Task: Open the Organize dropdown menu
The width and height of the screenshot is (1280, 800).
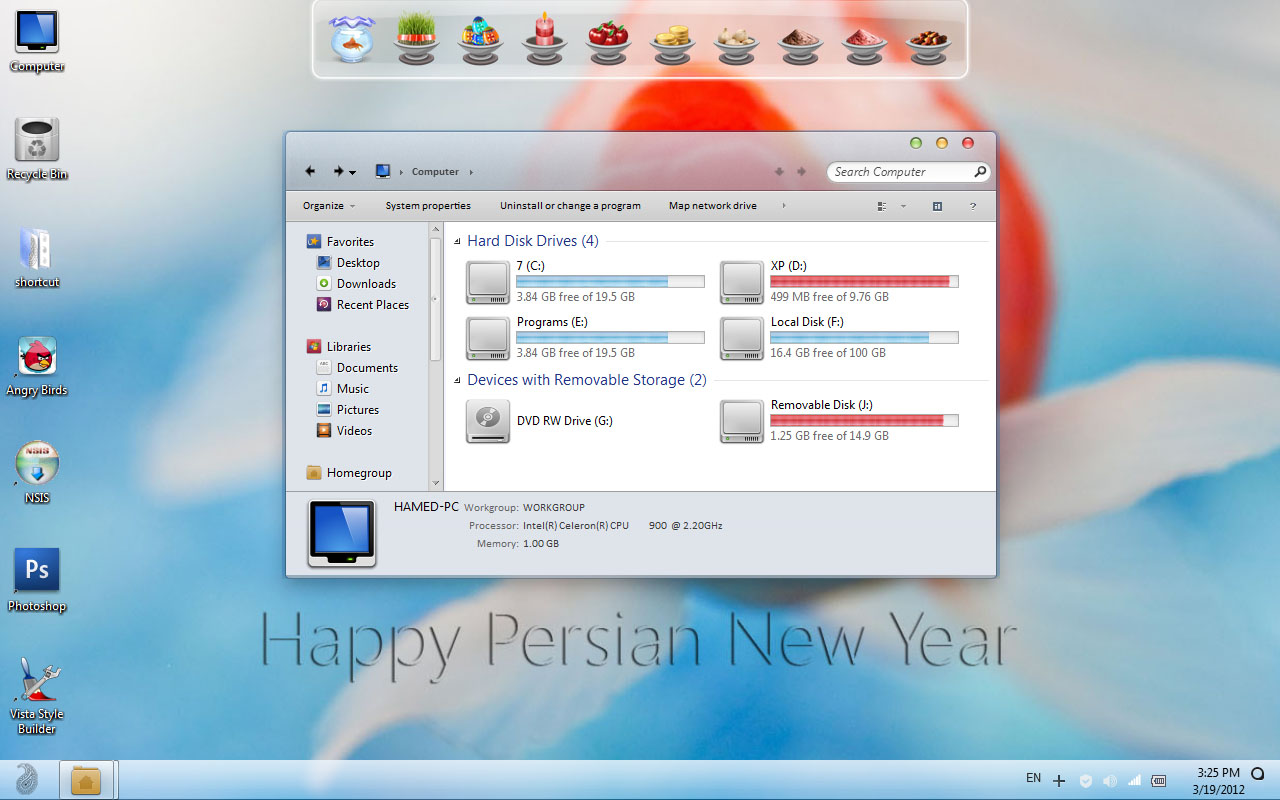Action: 329,206
